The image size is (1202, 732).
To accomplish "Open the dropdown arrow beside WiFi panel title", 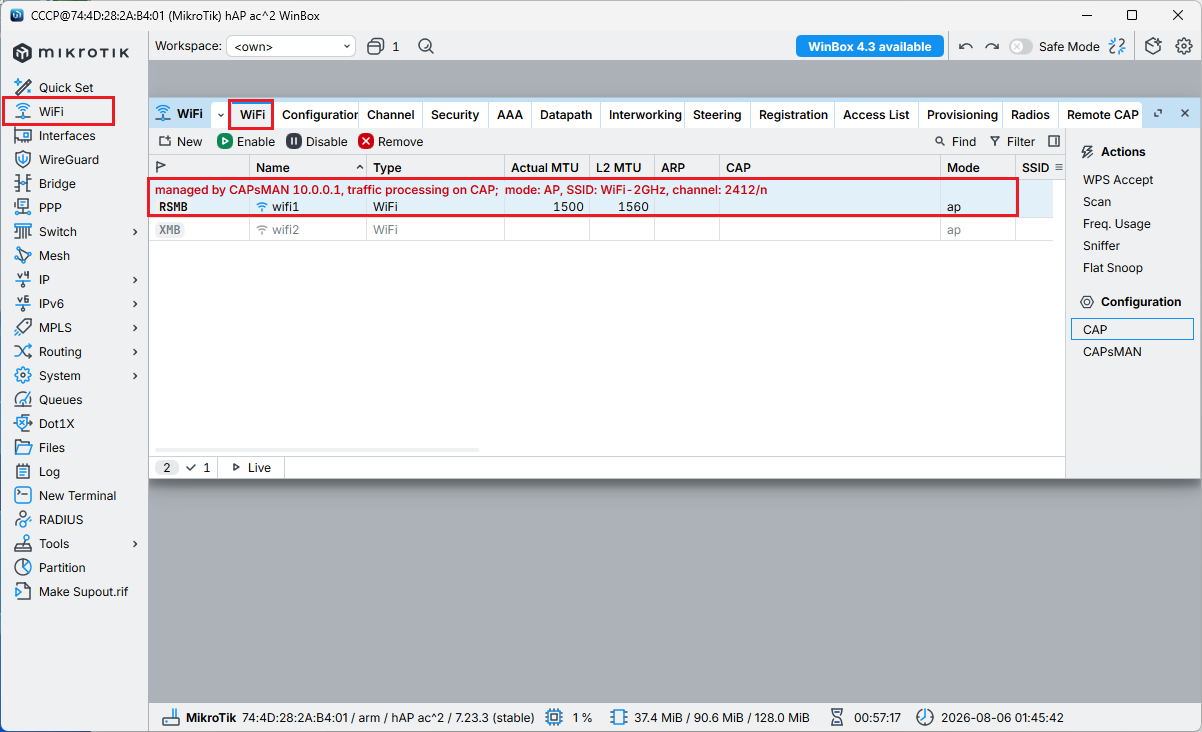I will pos(221,114).
